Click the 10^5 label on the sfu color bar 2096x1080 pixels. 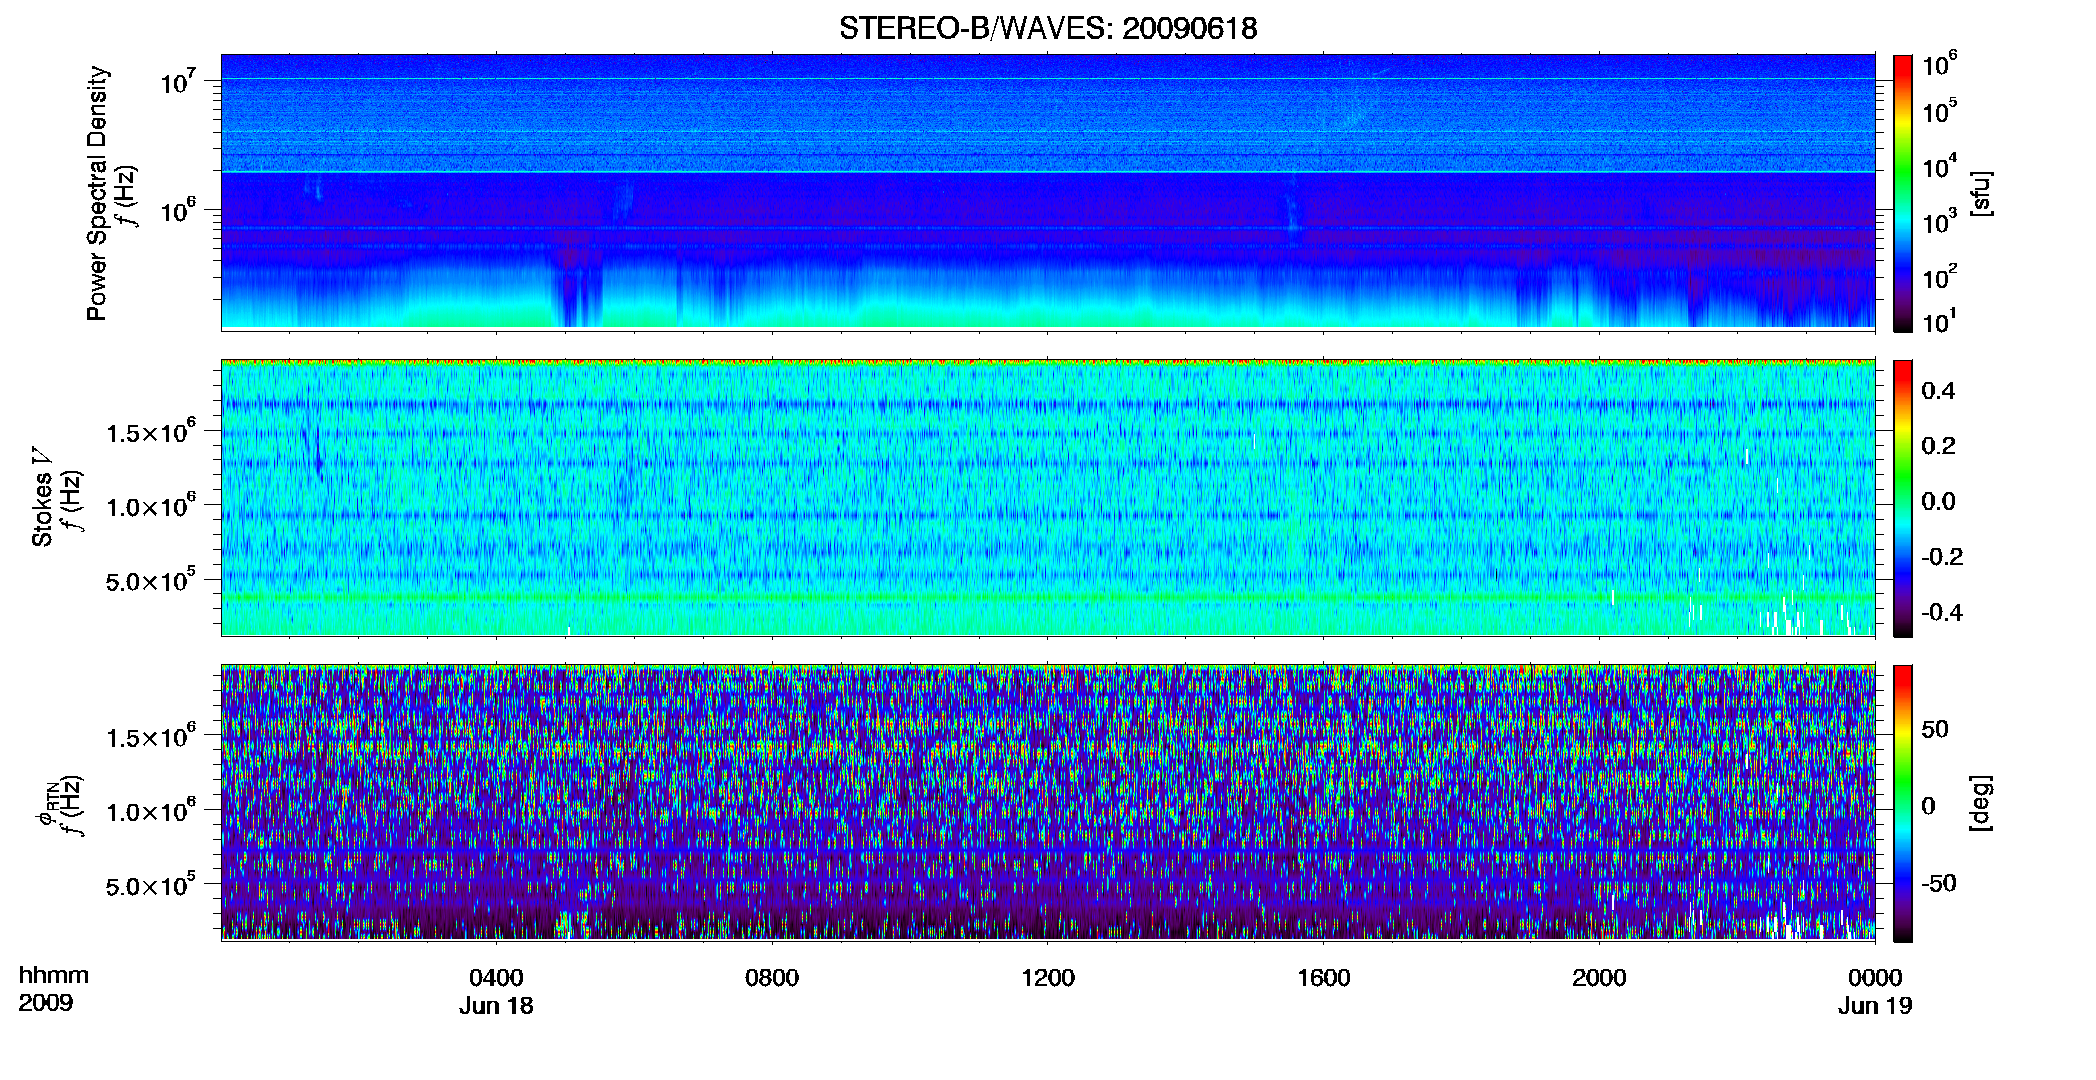1940,111
